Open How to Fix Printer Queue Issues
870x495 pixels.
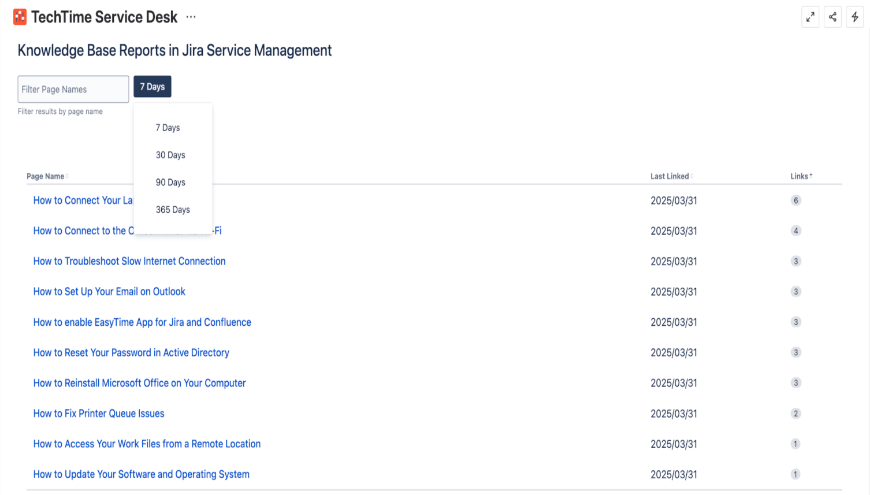click(x=98, y=413)
